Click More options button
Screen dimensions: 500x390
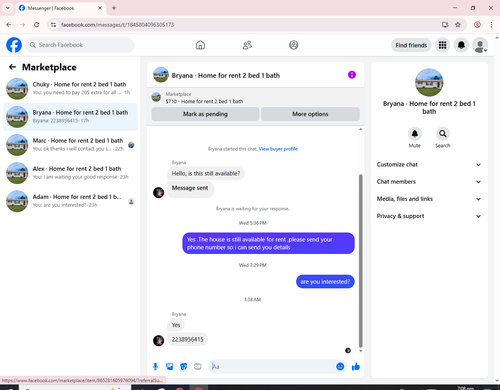[310, 114]
